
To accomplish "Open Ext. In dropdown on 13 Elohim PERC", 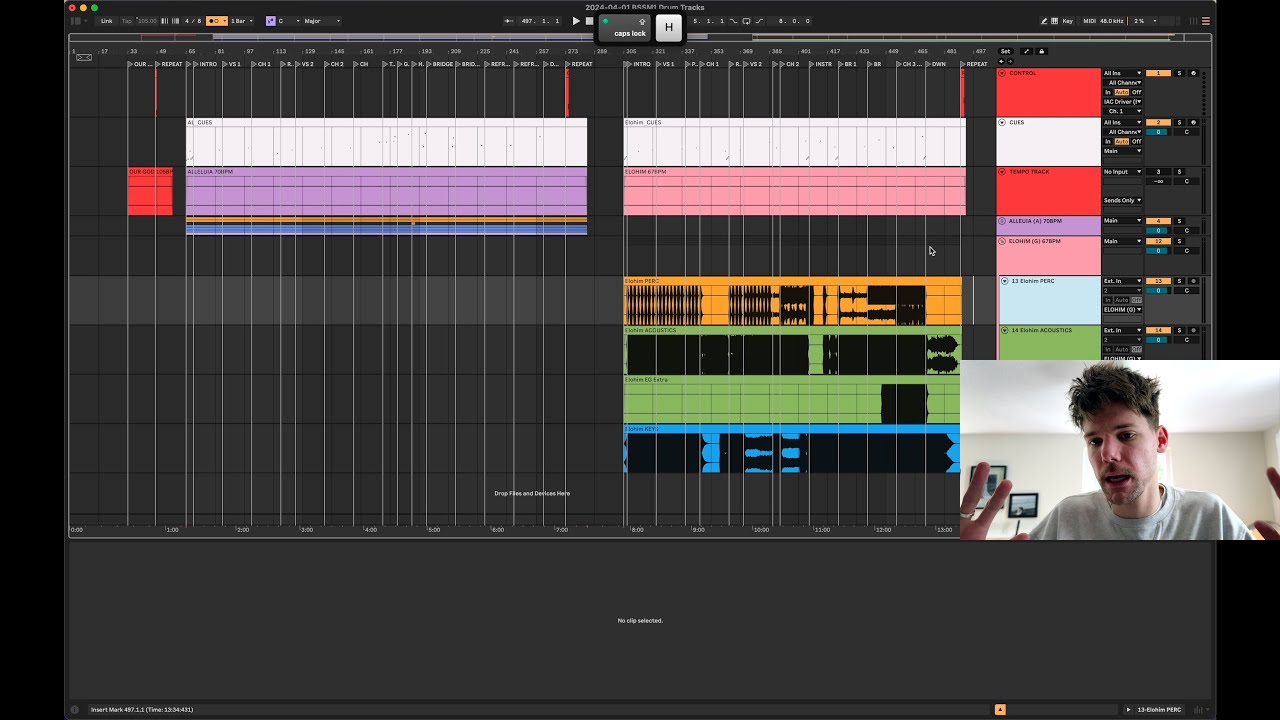I will (x=1122, y=281).
